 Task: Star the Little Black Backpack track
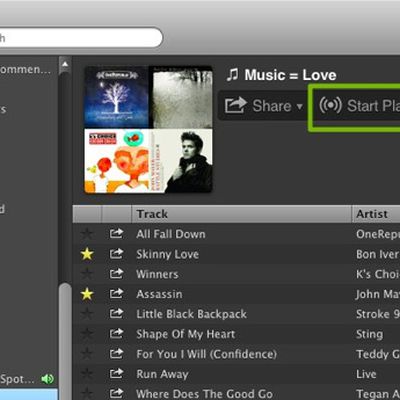click(x=87, y=314)
